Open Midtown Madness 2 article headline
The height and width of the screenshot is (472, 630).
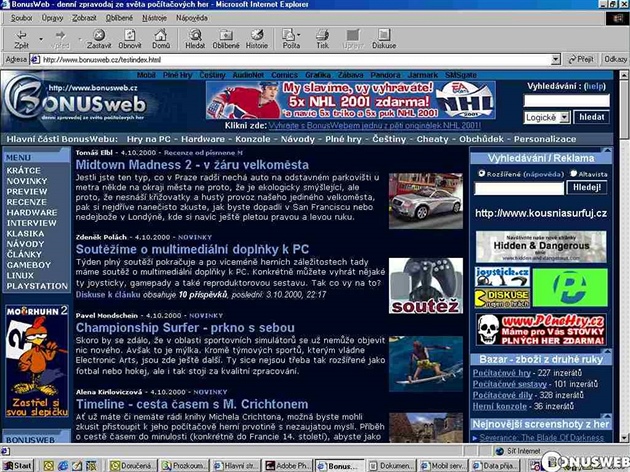pos(192,165)
